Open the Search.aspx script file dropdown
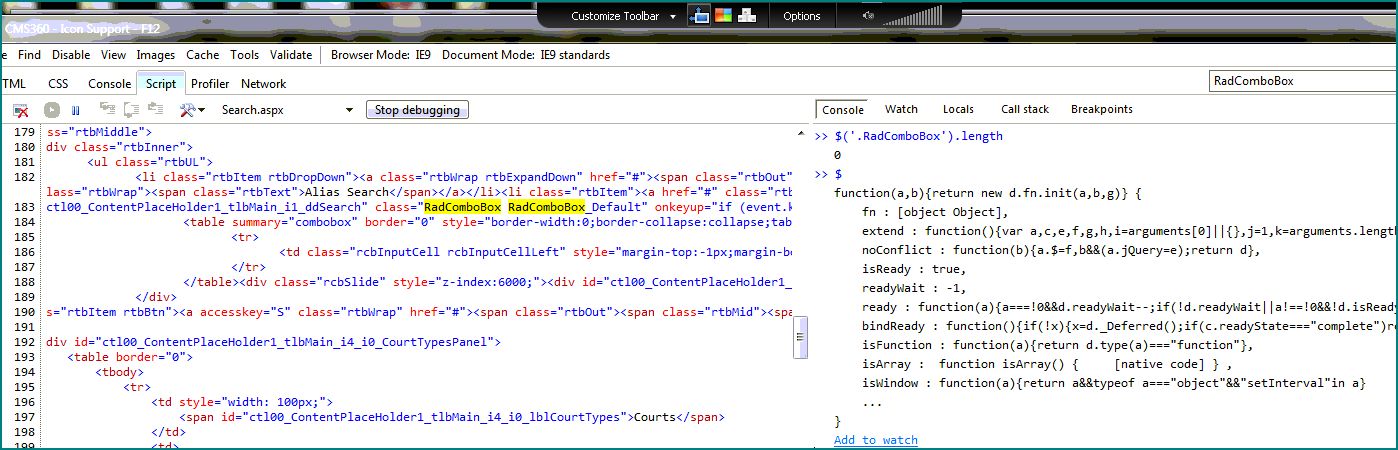Image resolution: width=1398 pixels, height=450 pixels. pos(288,110)
